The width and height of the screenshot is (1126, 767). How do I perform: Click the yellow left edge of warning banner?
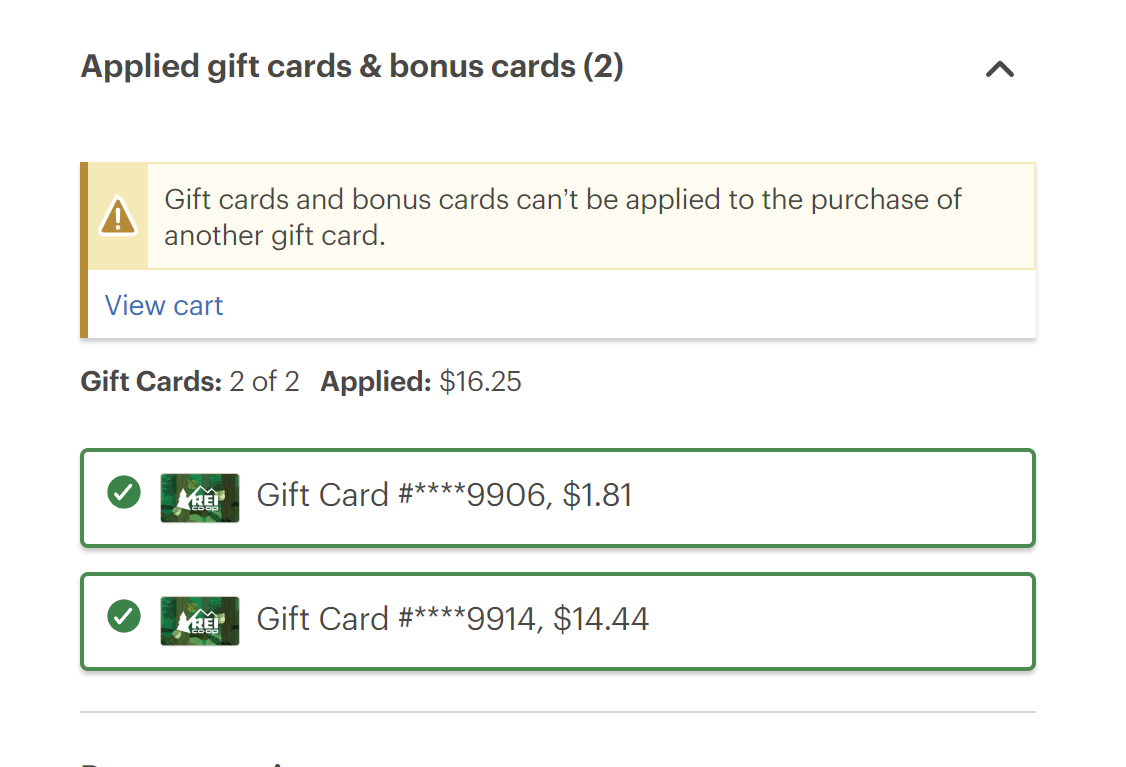tap(84, 250)
